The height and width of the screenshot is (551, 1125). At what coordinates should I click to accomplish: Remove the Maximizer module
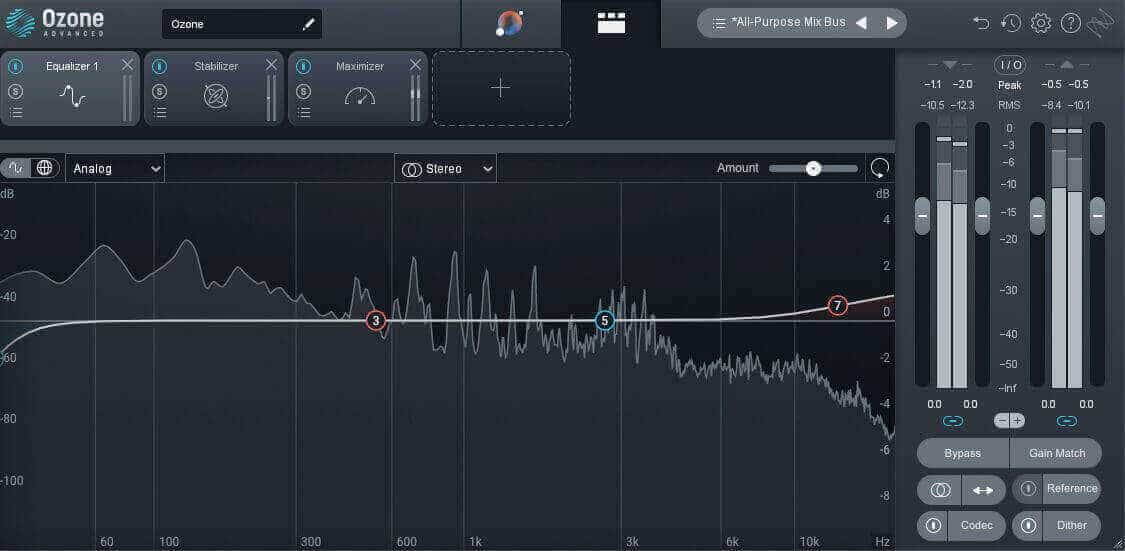pos(415,65)
